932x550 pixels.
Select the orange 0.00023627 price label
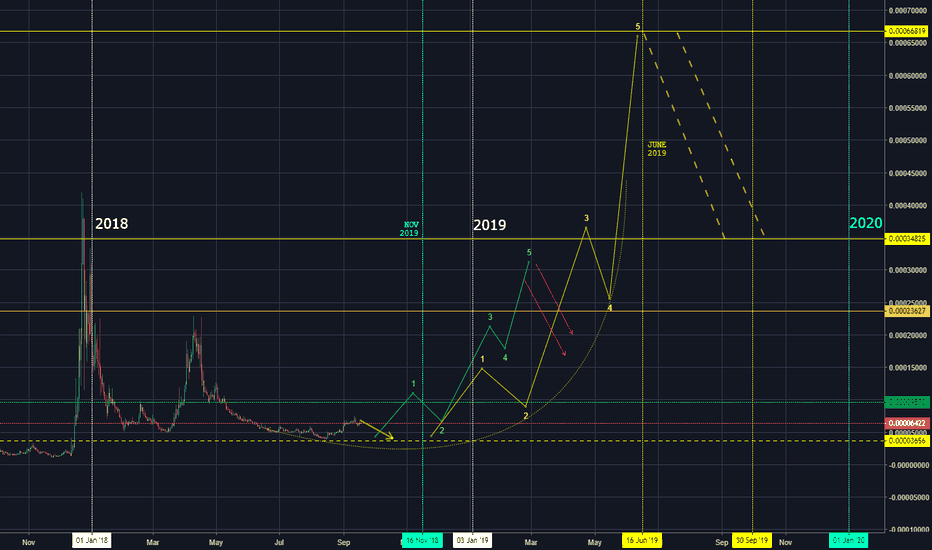(x=906, y=311)
